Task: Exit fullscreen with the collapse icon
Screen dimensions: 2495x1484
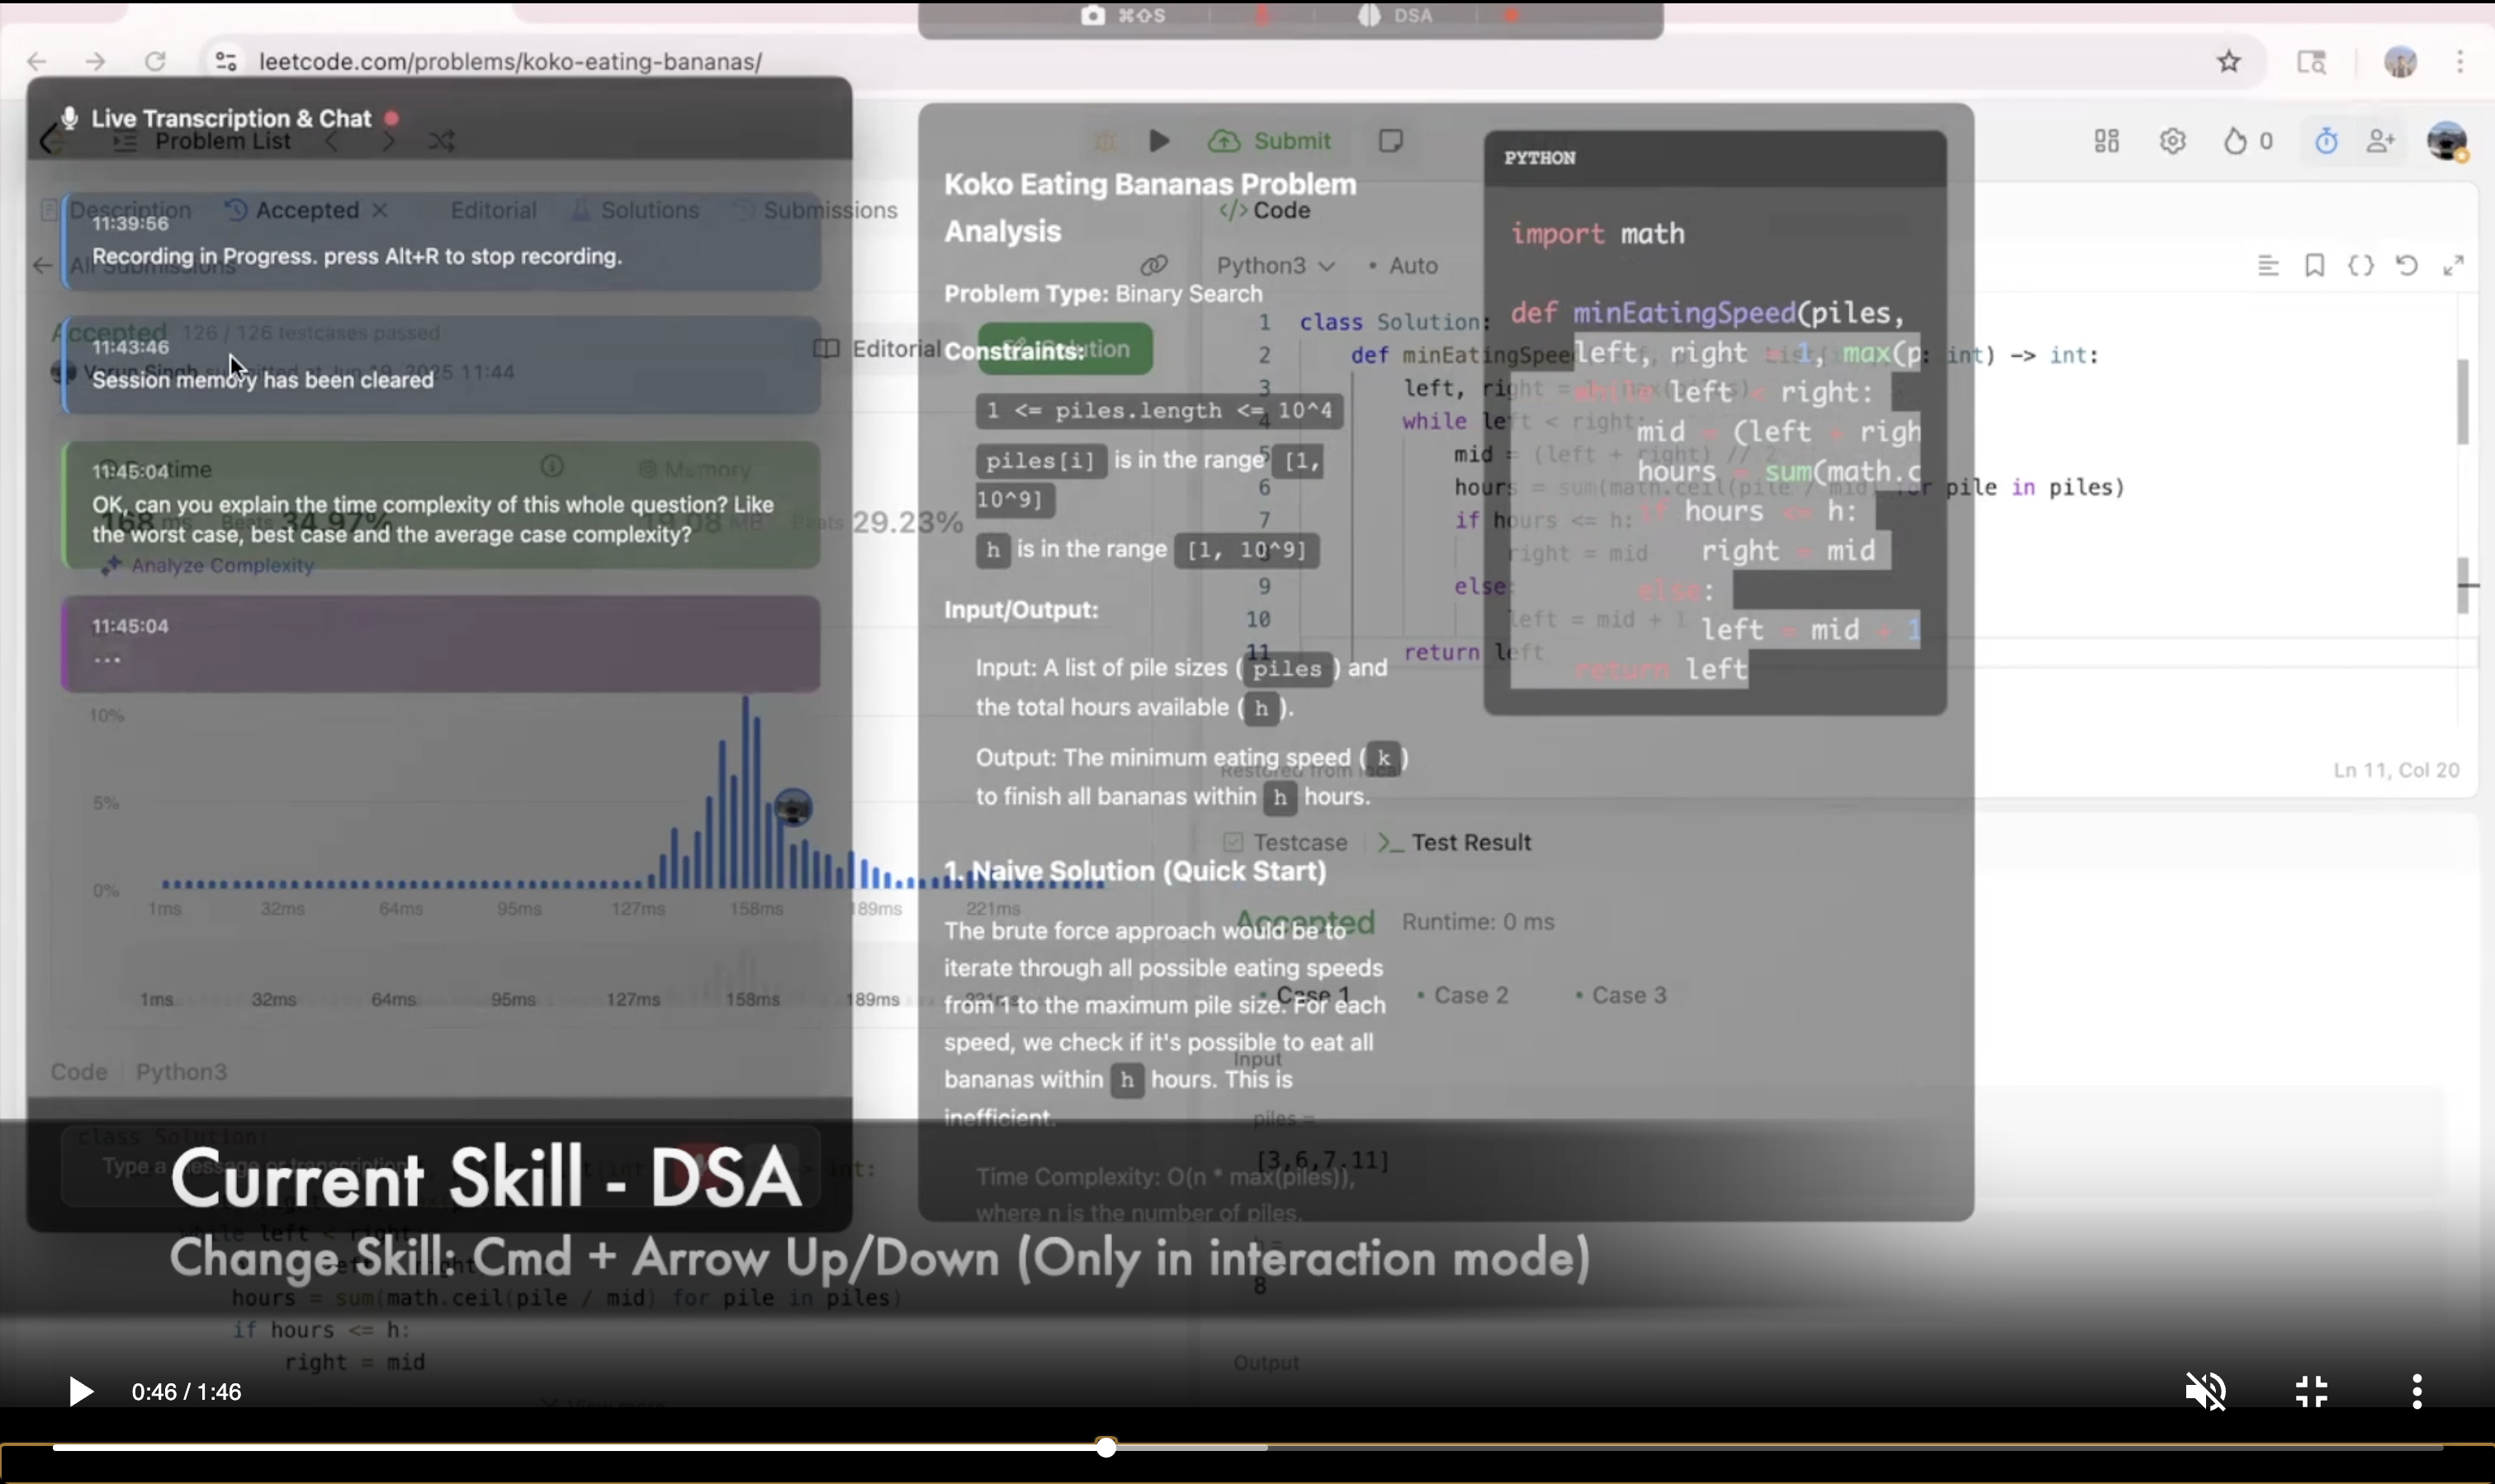Action: (2311, 1391)
